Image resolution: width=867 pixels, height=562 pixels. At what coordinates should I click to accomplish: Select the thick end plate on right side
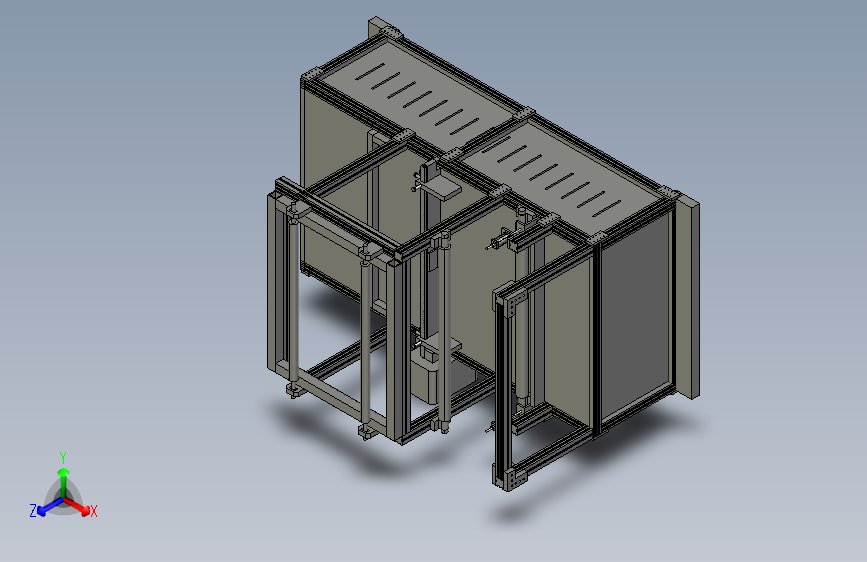[688, 295]
